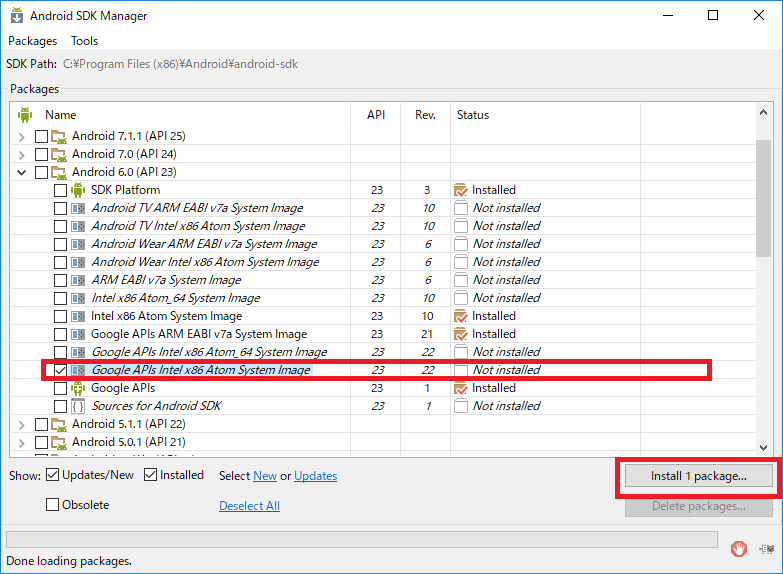Click icon of Google APIs Intel x86 Atom_64 System Image

click(78, 352)
